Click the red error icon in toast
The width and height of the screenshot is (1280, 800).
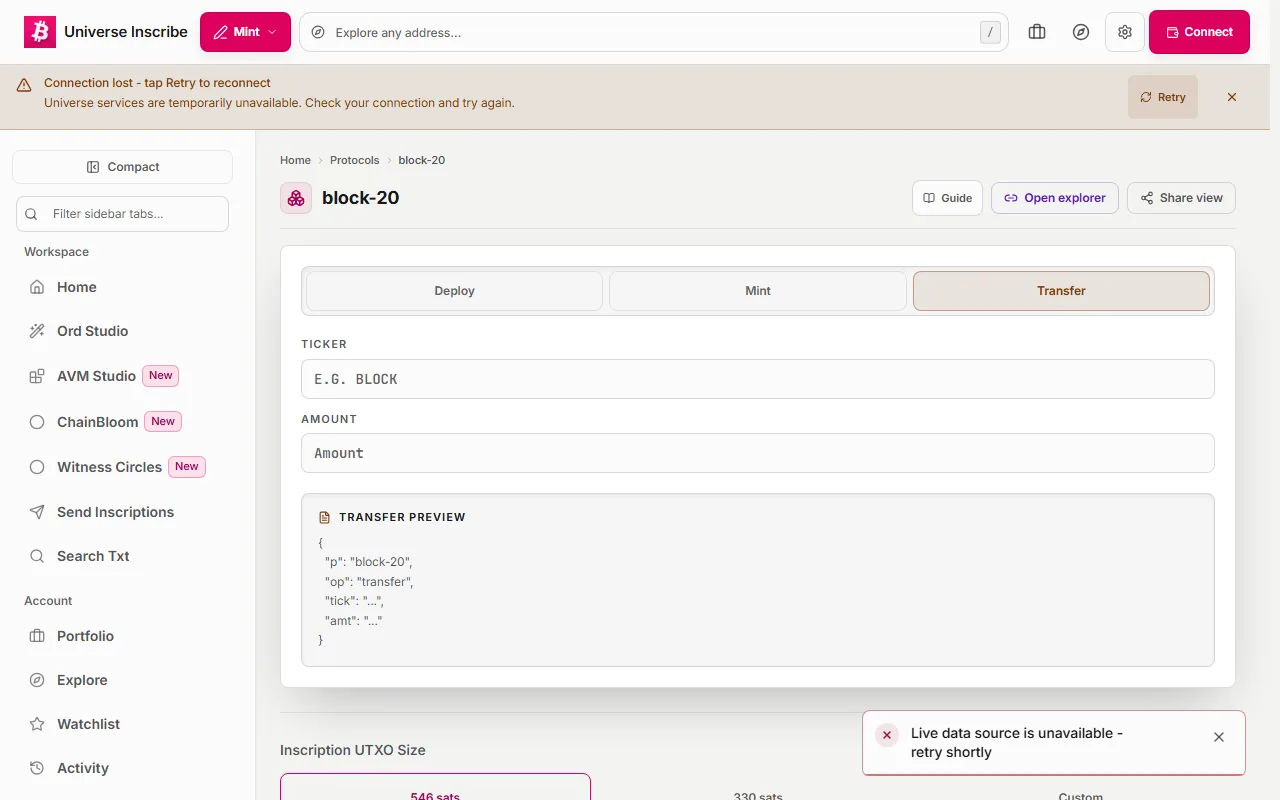point(887,735)
